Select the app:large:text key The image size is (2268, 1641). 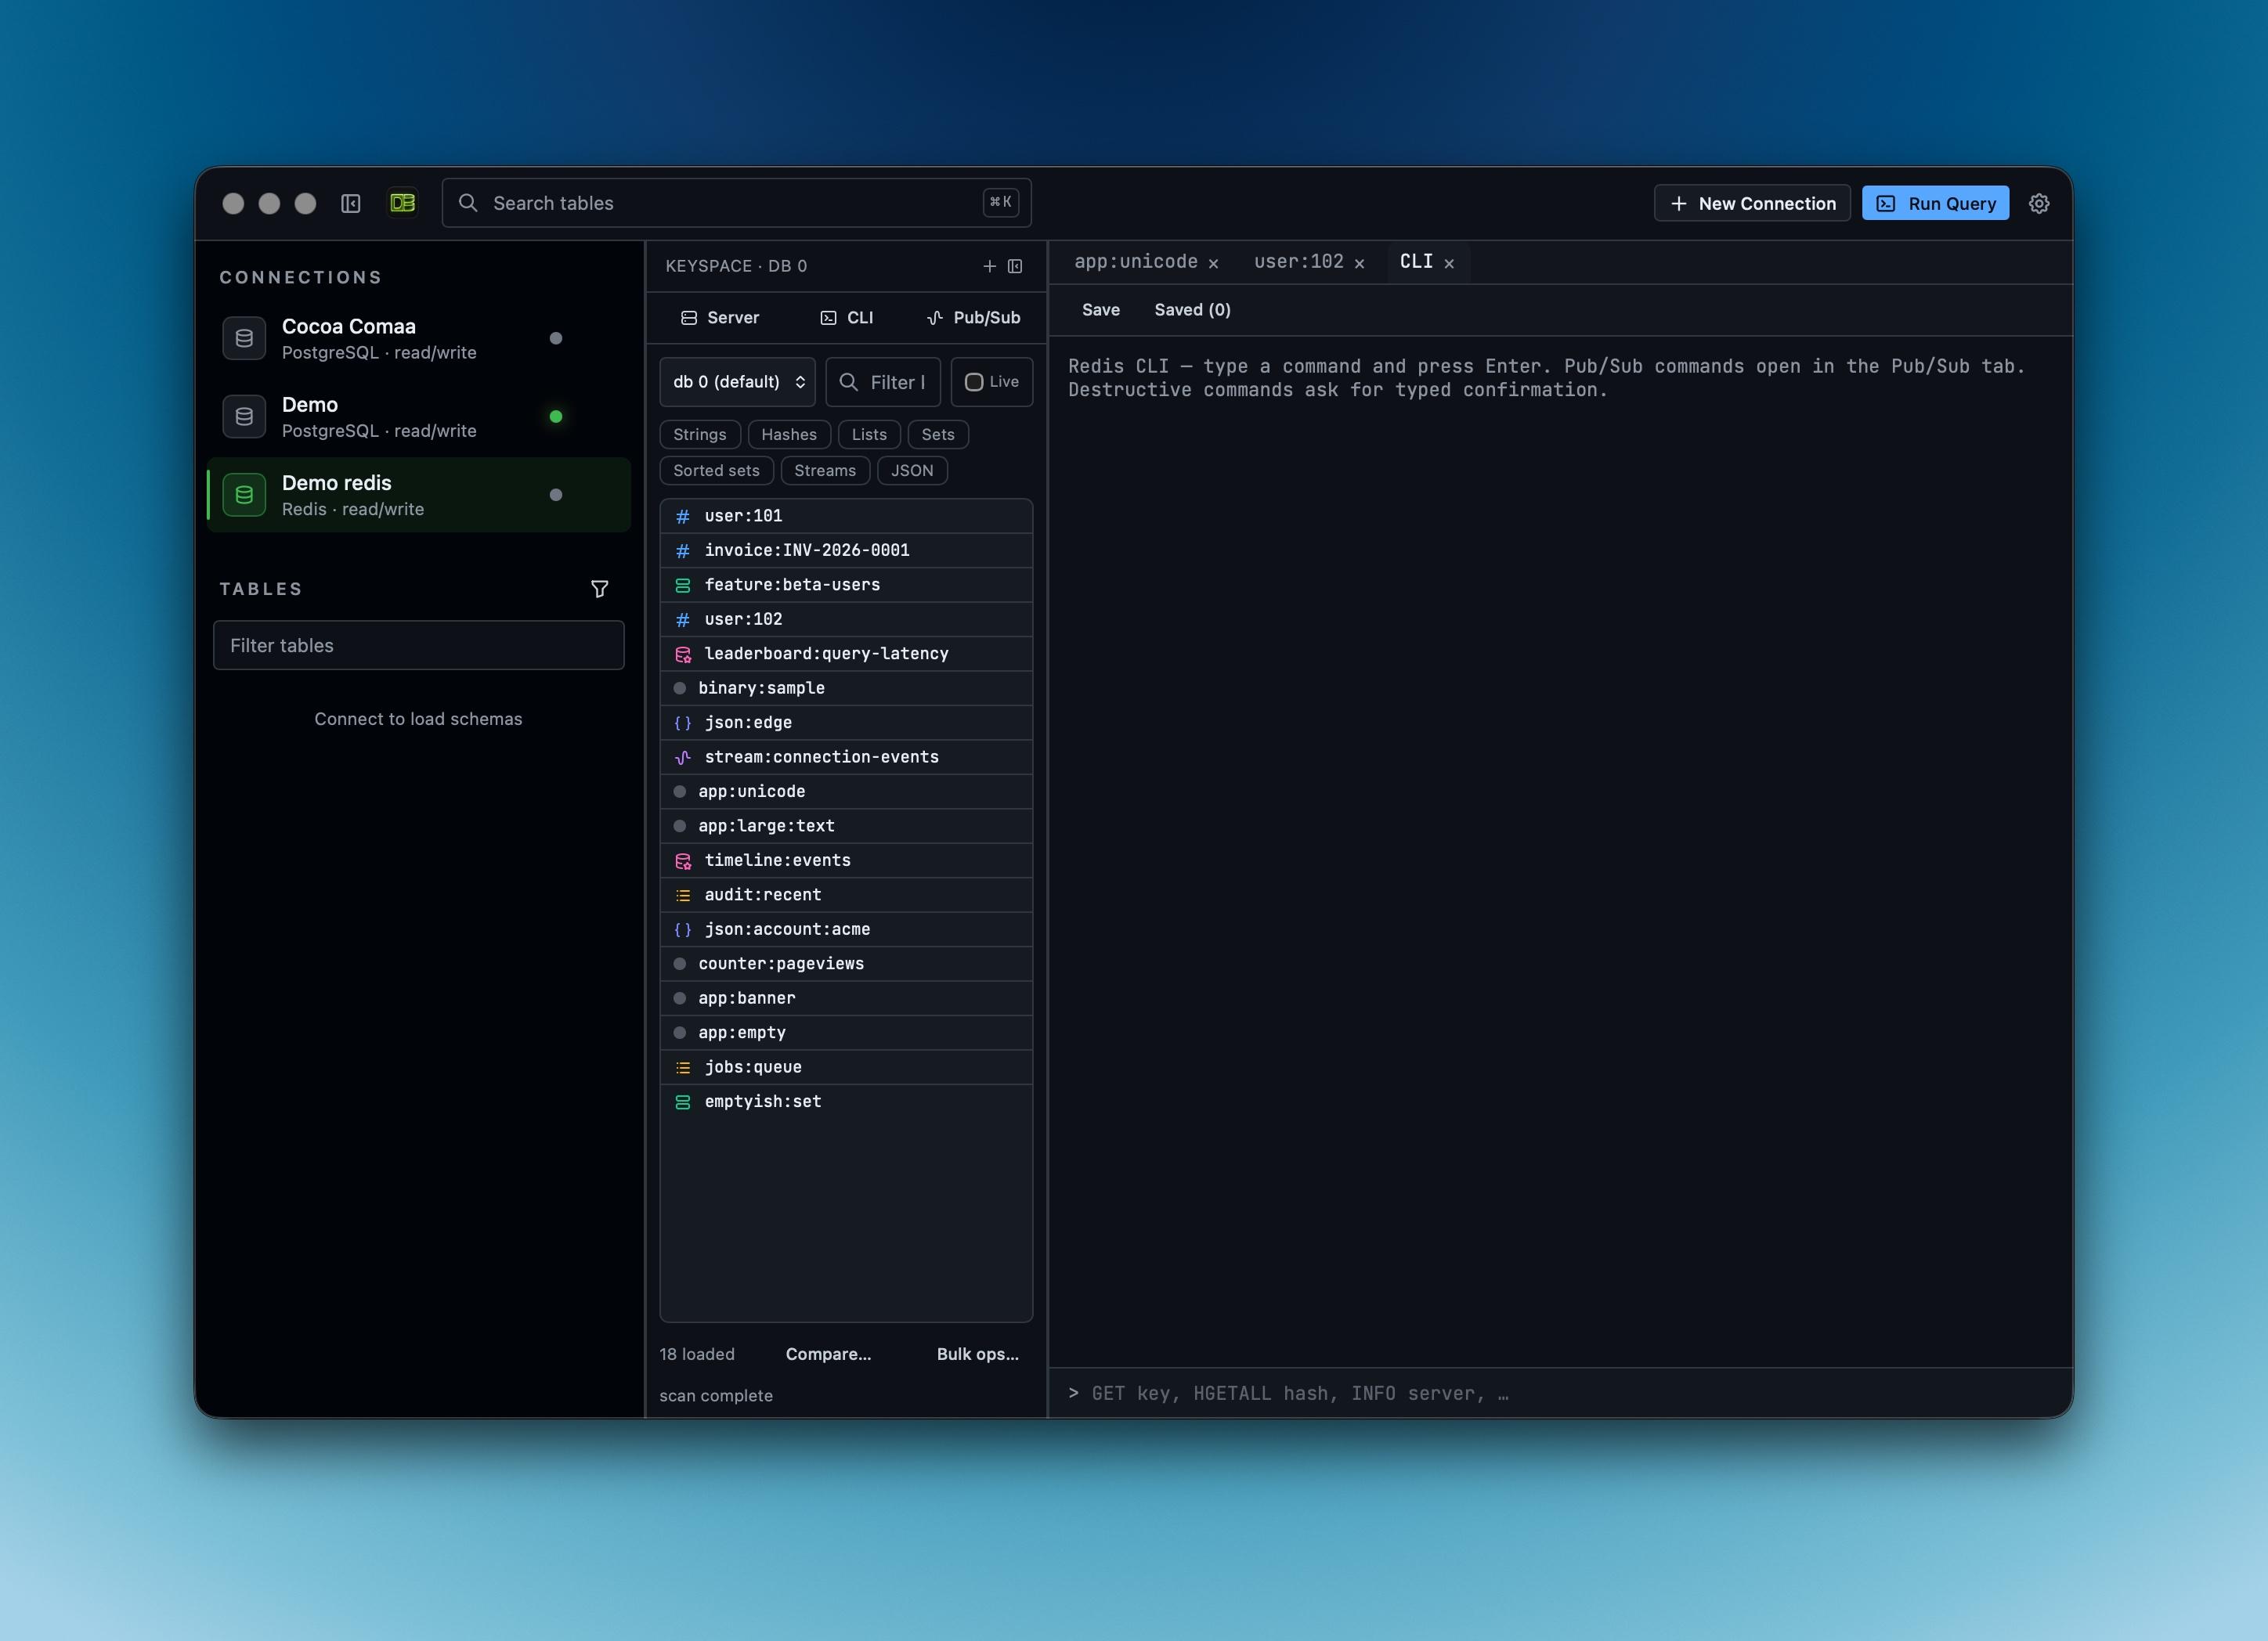click(x=846, y=826)
